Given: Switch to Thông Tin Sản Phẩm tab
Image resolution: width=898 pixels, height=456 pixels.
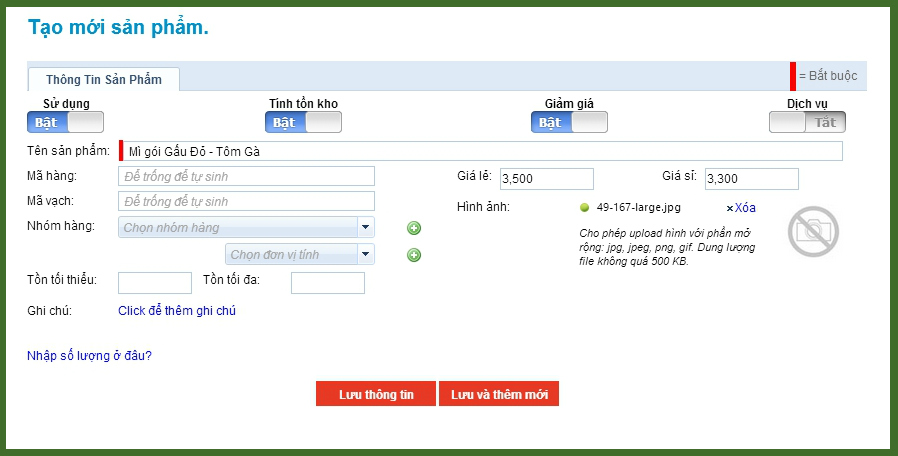Looking at the screenshot, I should pyautogui.click(x=104, y=79).
